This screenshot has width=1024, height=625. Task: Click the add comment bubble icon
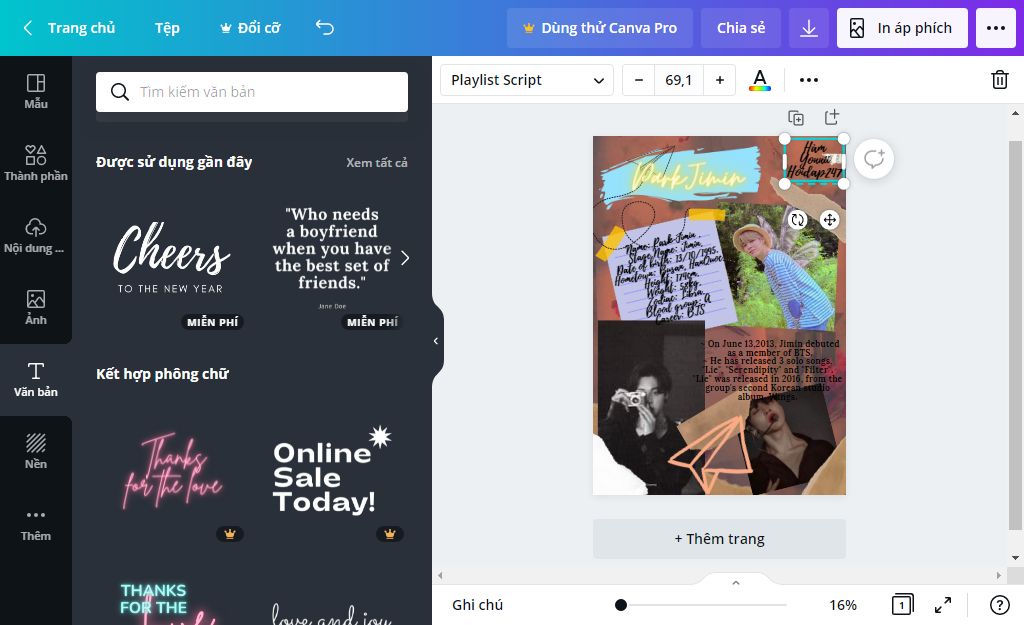(874, 159)
